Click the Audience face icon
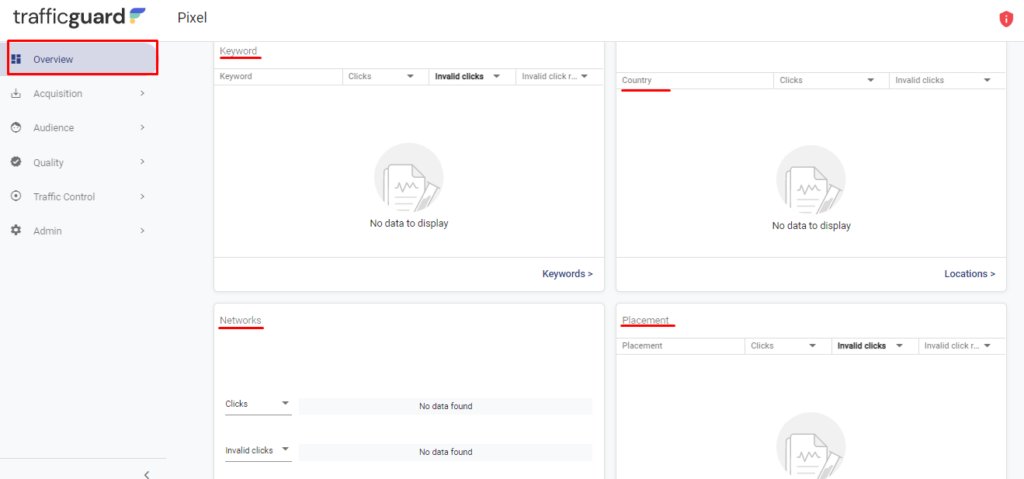This screenshot has width=1024, height=479. 16,127
